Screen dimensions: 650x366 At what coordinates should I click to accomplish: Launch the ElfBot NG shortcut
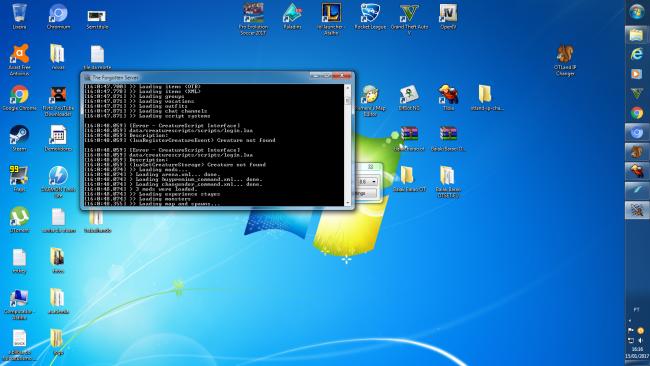pyautogui.click(x=409, y=98)
